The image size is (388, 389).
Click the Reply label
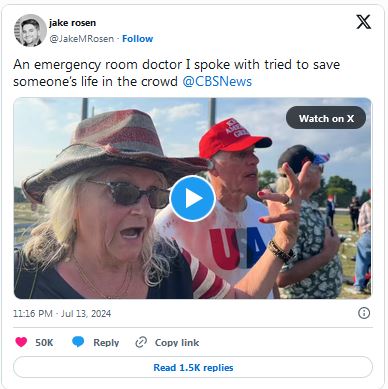coord(106,343)
